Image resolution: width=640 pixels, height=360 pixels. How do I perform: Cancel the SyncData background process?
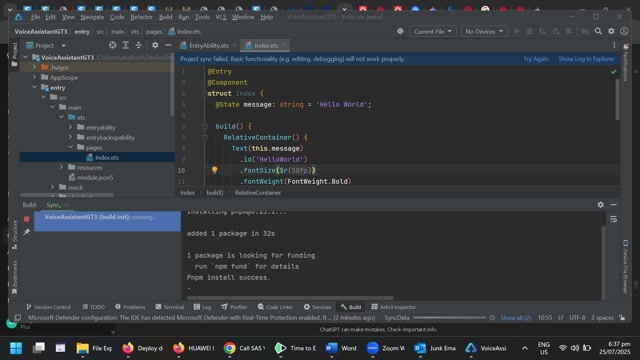point(492,318)
